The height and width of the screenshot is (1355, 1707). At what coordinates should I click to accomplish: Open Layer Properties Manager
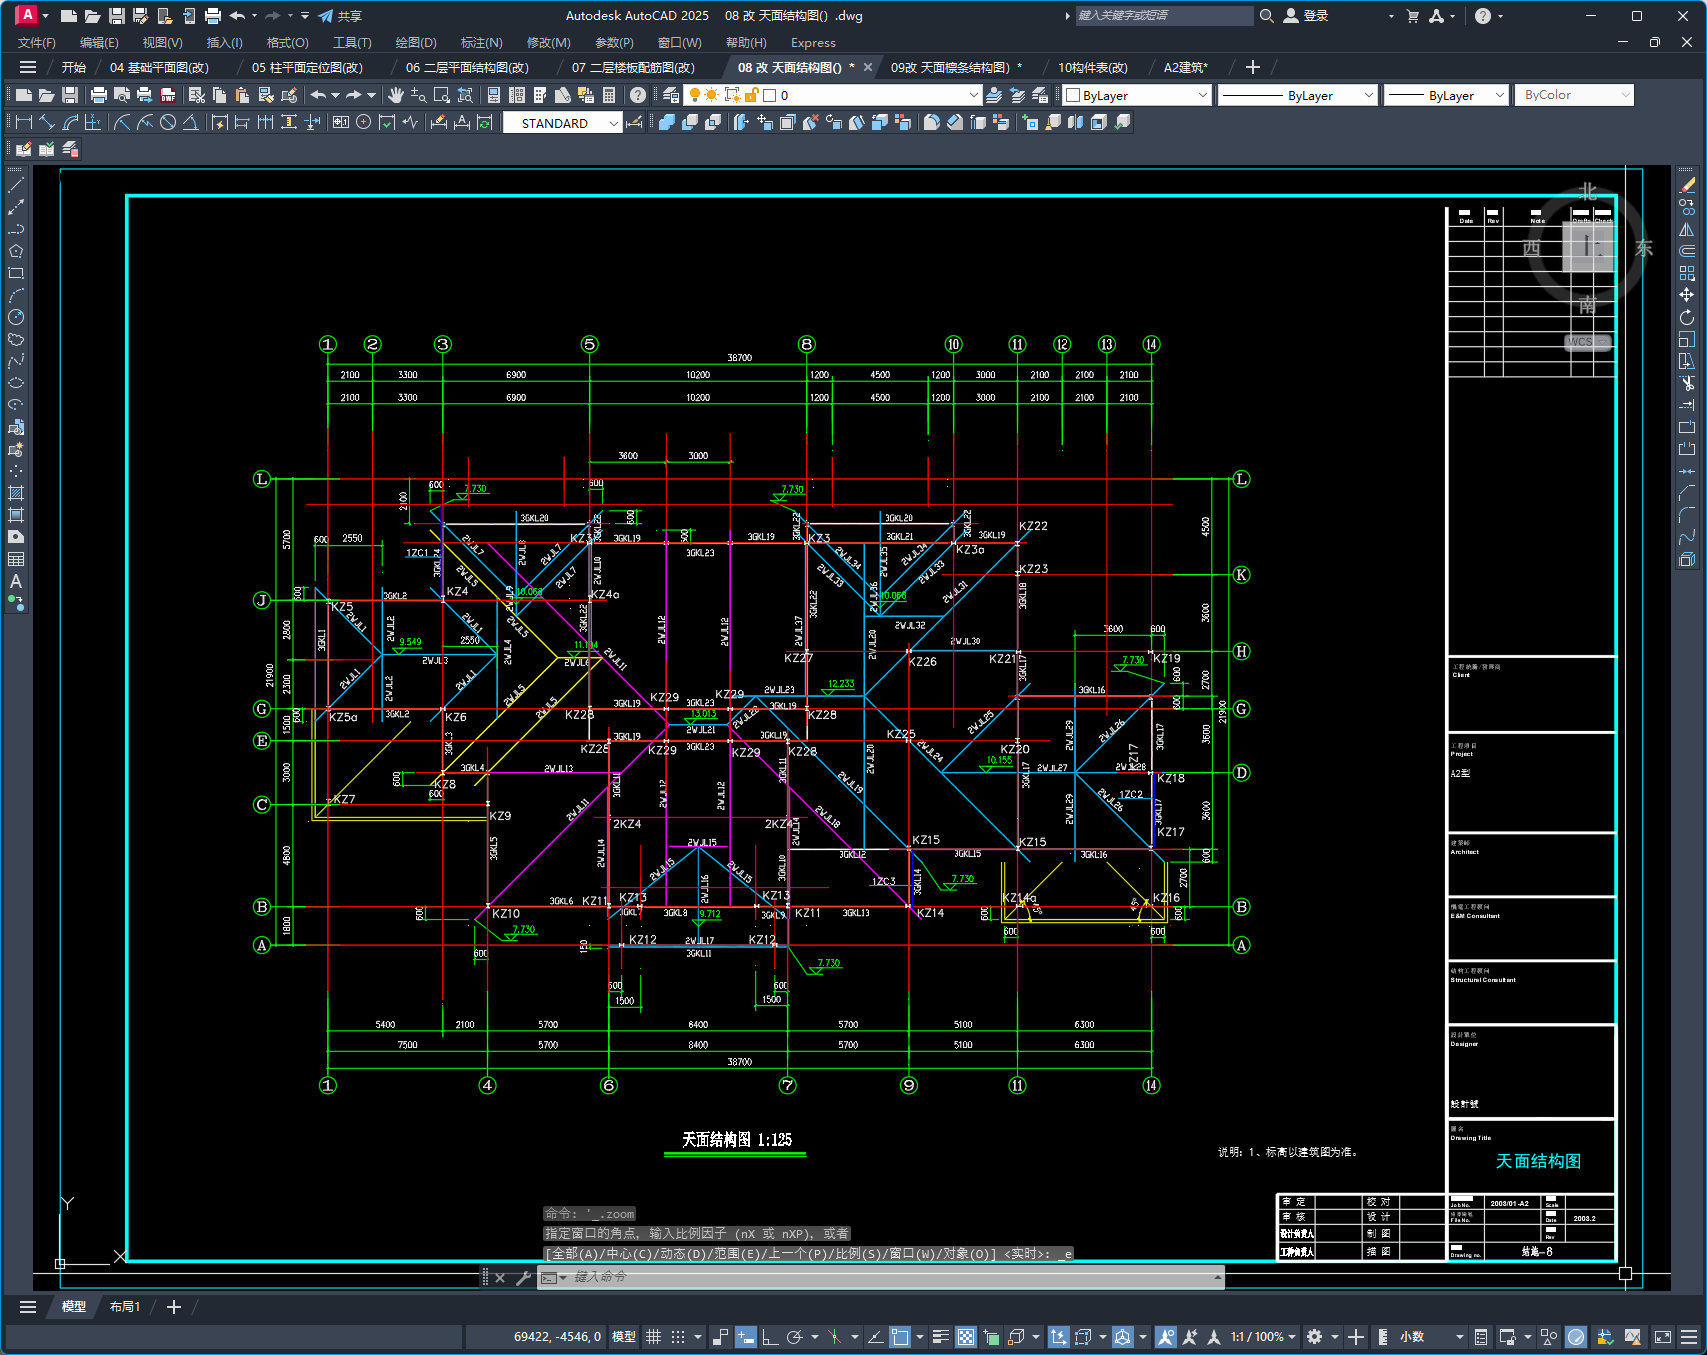pos(671,95)
